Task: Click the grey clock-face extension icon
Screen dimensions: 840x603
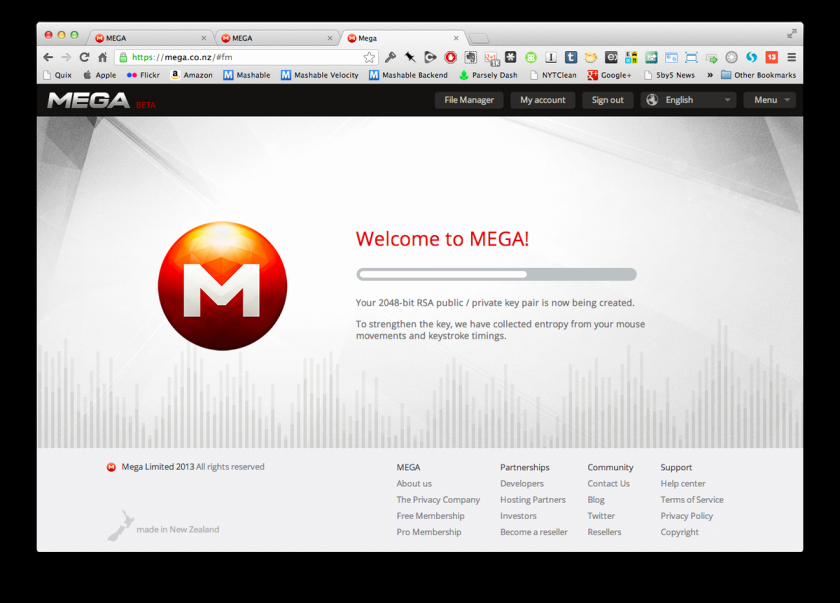Action: click(731, 57)
